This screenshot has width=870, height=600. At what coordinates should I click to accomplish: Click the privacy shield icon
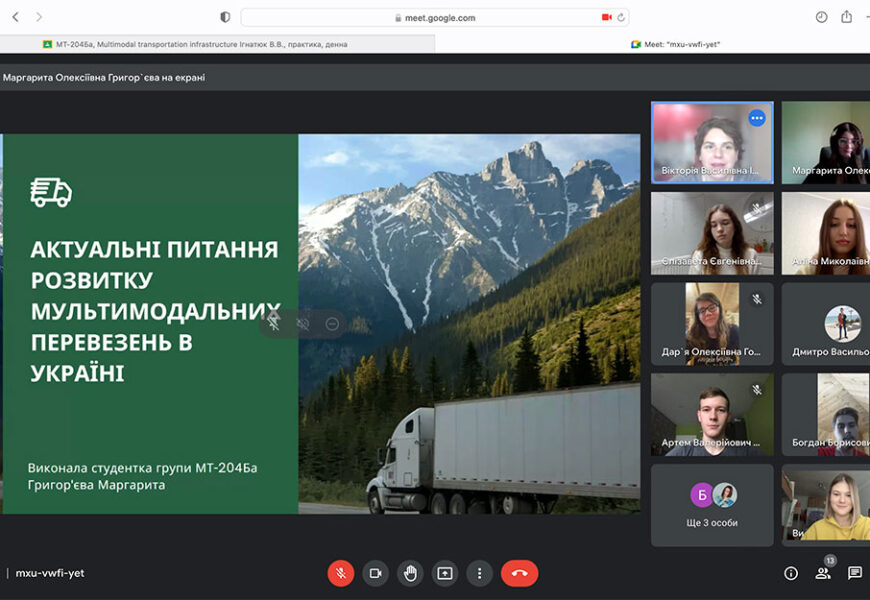[x=225, y=17]
